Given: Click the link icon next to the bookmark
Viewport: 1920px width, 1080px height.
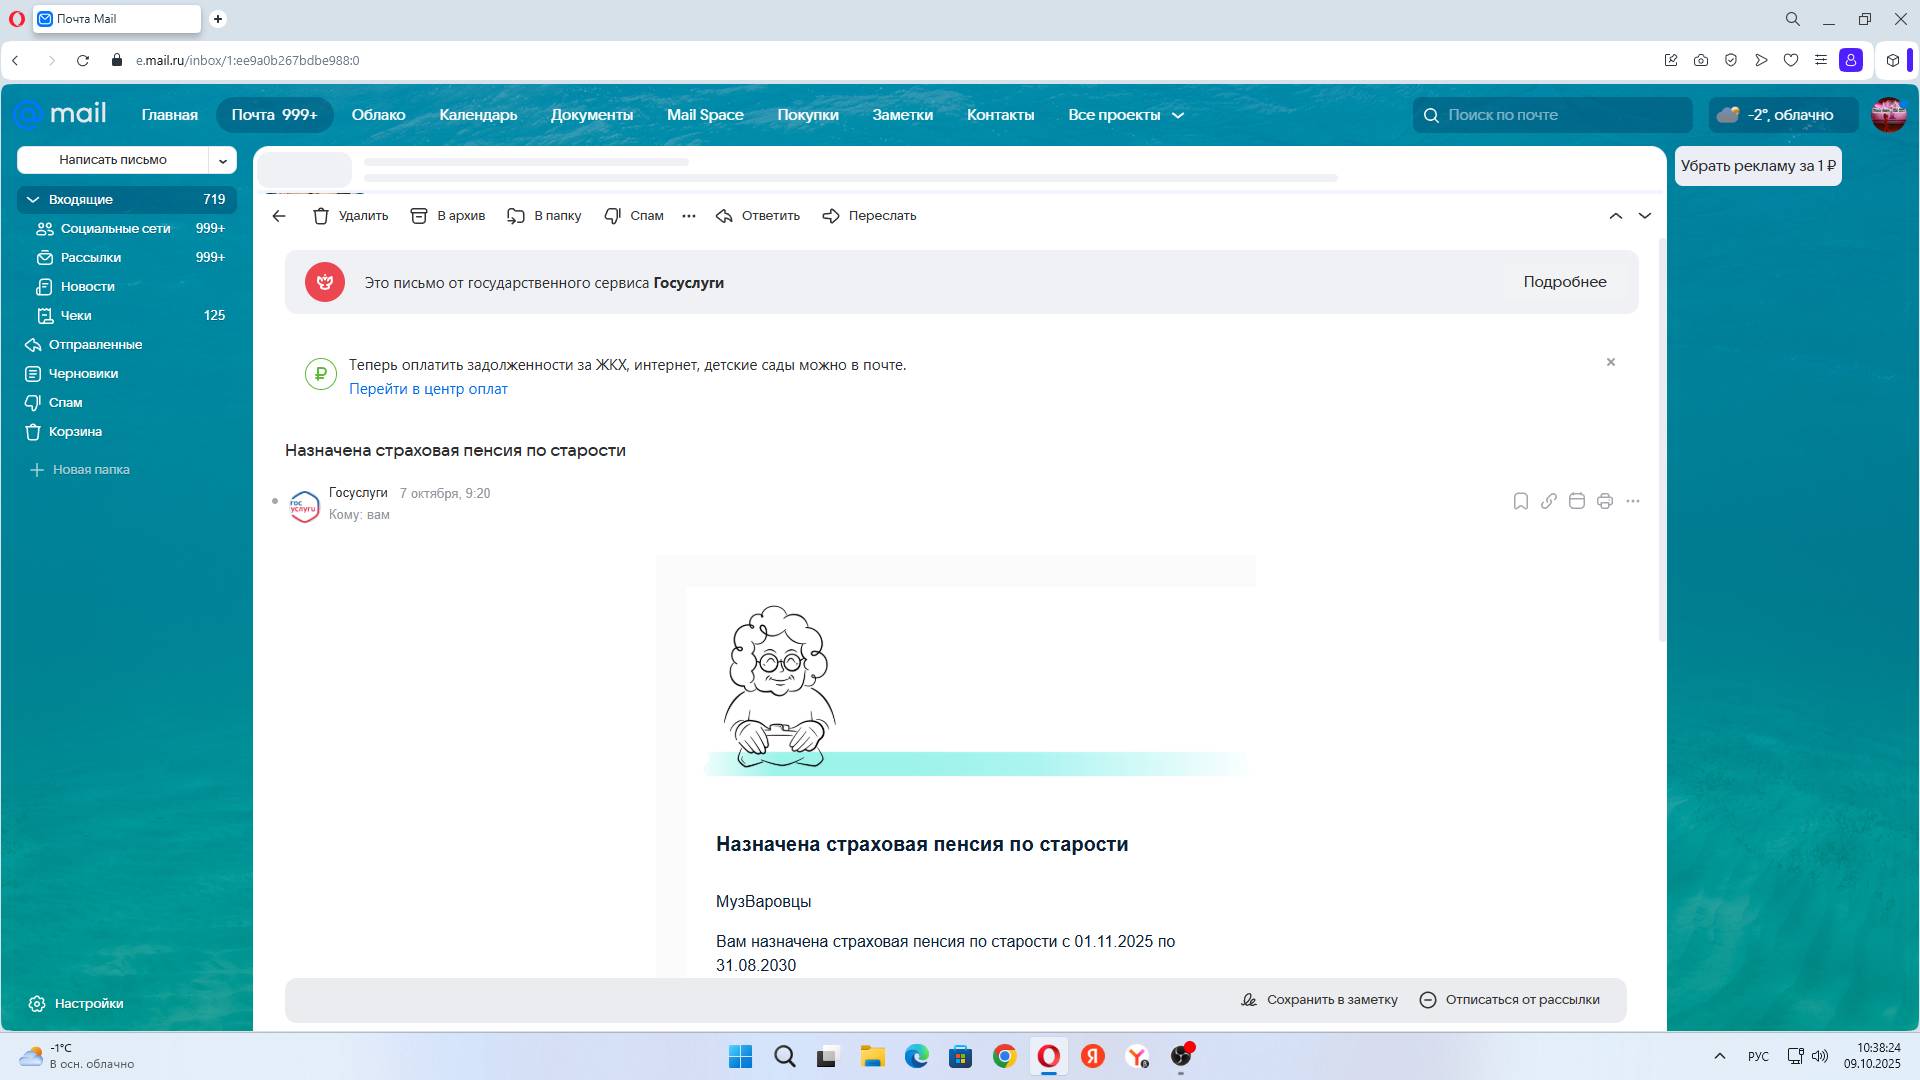Looking at the screenshot, I should (x=1548, y=501).
